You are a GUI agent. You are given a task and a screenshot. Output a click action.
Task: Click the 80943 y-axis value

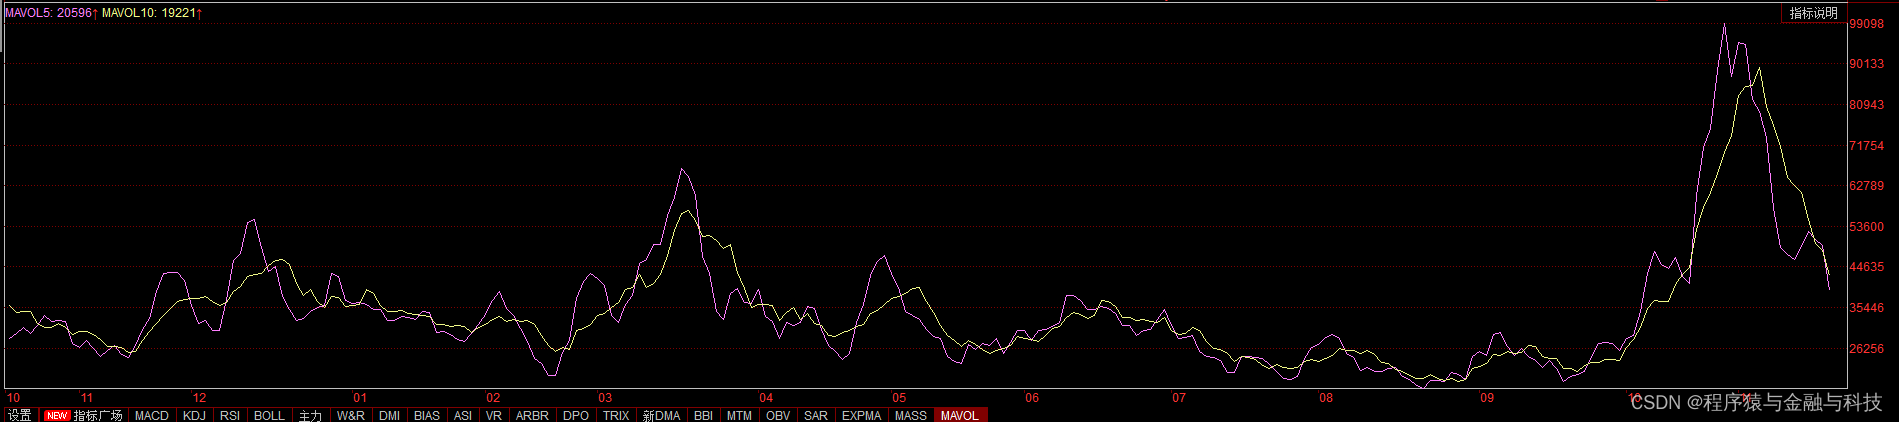1866,105
